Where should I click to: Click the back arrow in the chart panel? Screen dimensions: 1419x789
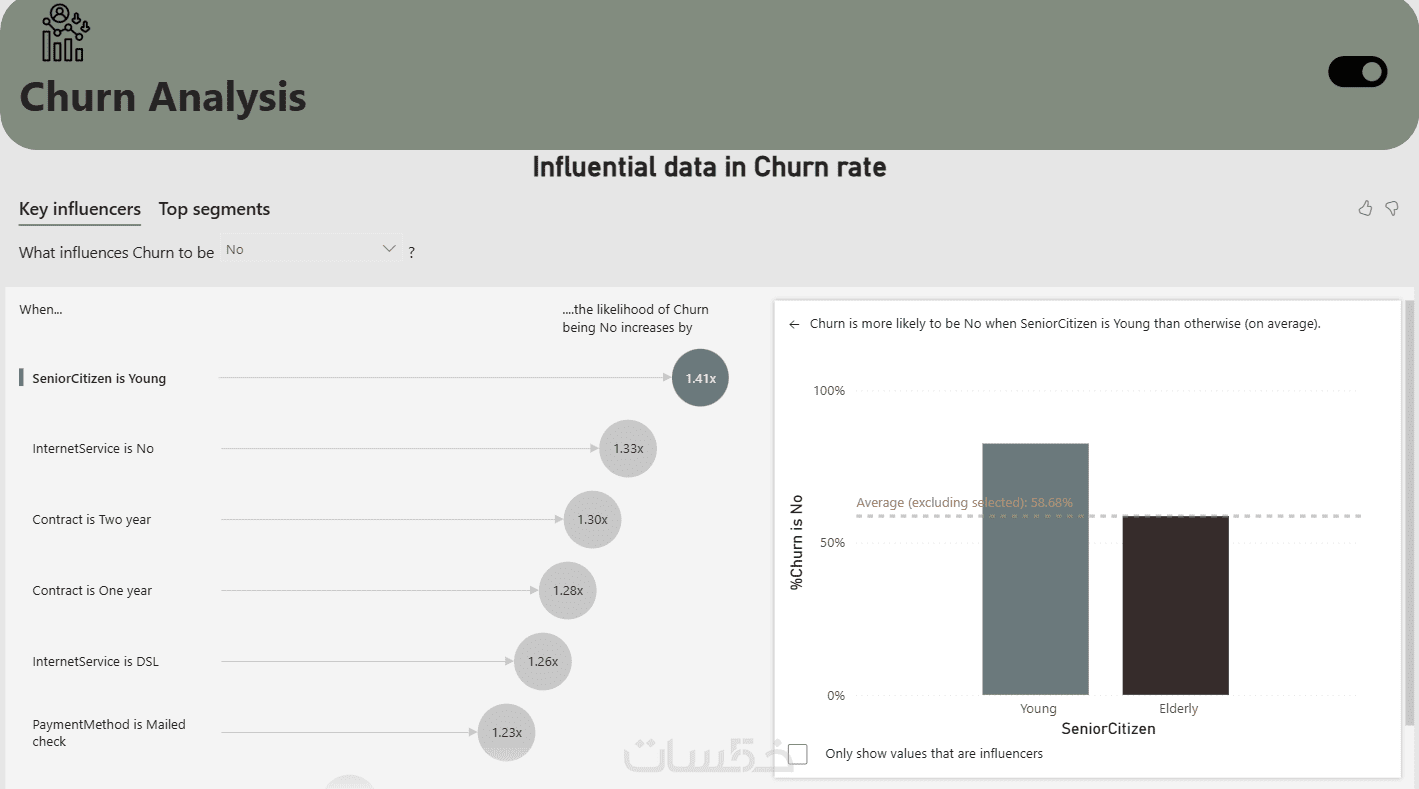[794, 324]
